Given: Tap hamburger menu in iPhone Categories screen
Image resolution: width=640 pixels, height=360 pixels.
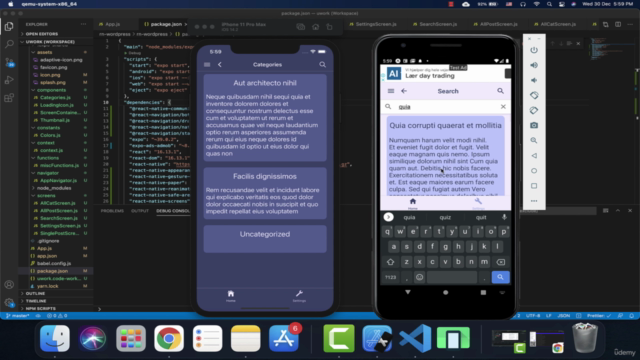Looking at the screenshot, I should click(207, 64).
